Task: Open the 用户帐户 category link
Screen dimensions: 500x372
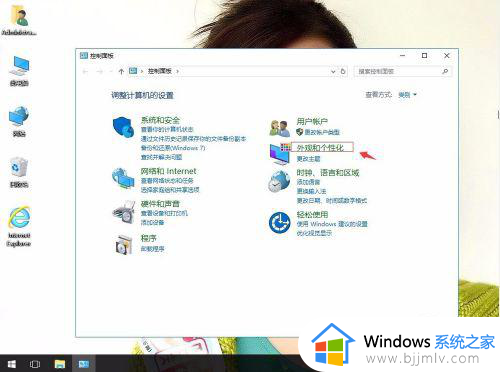Action: click(312, 121)
